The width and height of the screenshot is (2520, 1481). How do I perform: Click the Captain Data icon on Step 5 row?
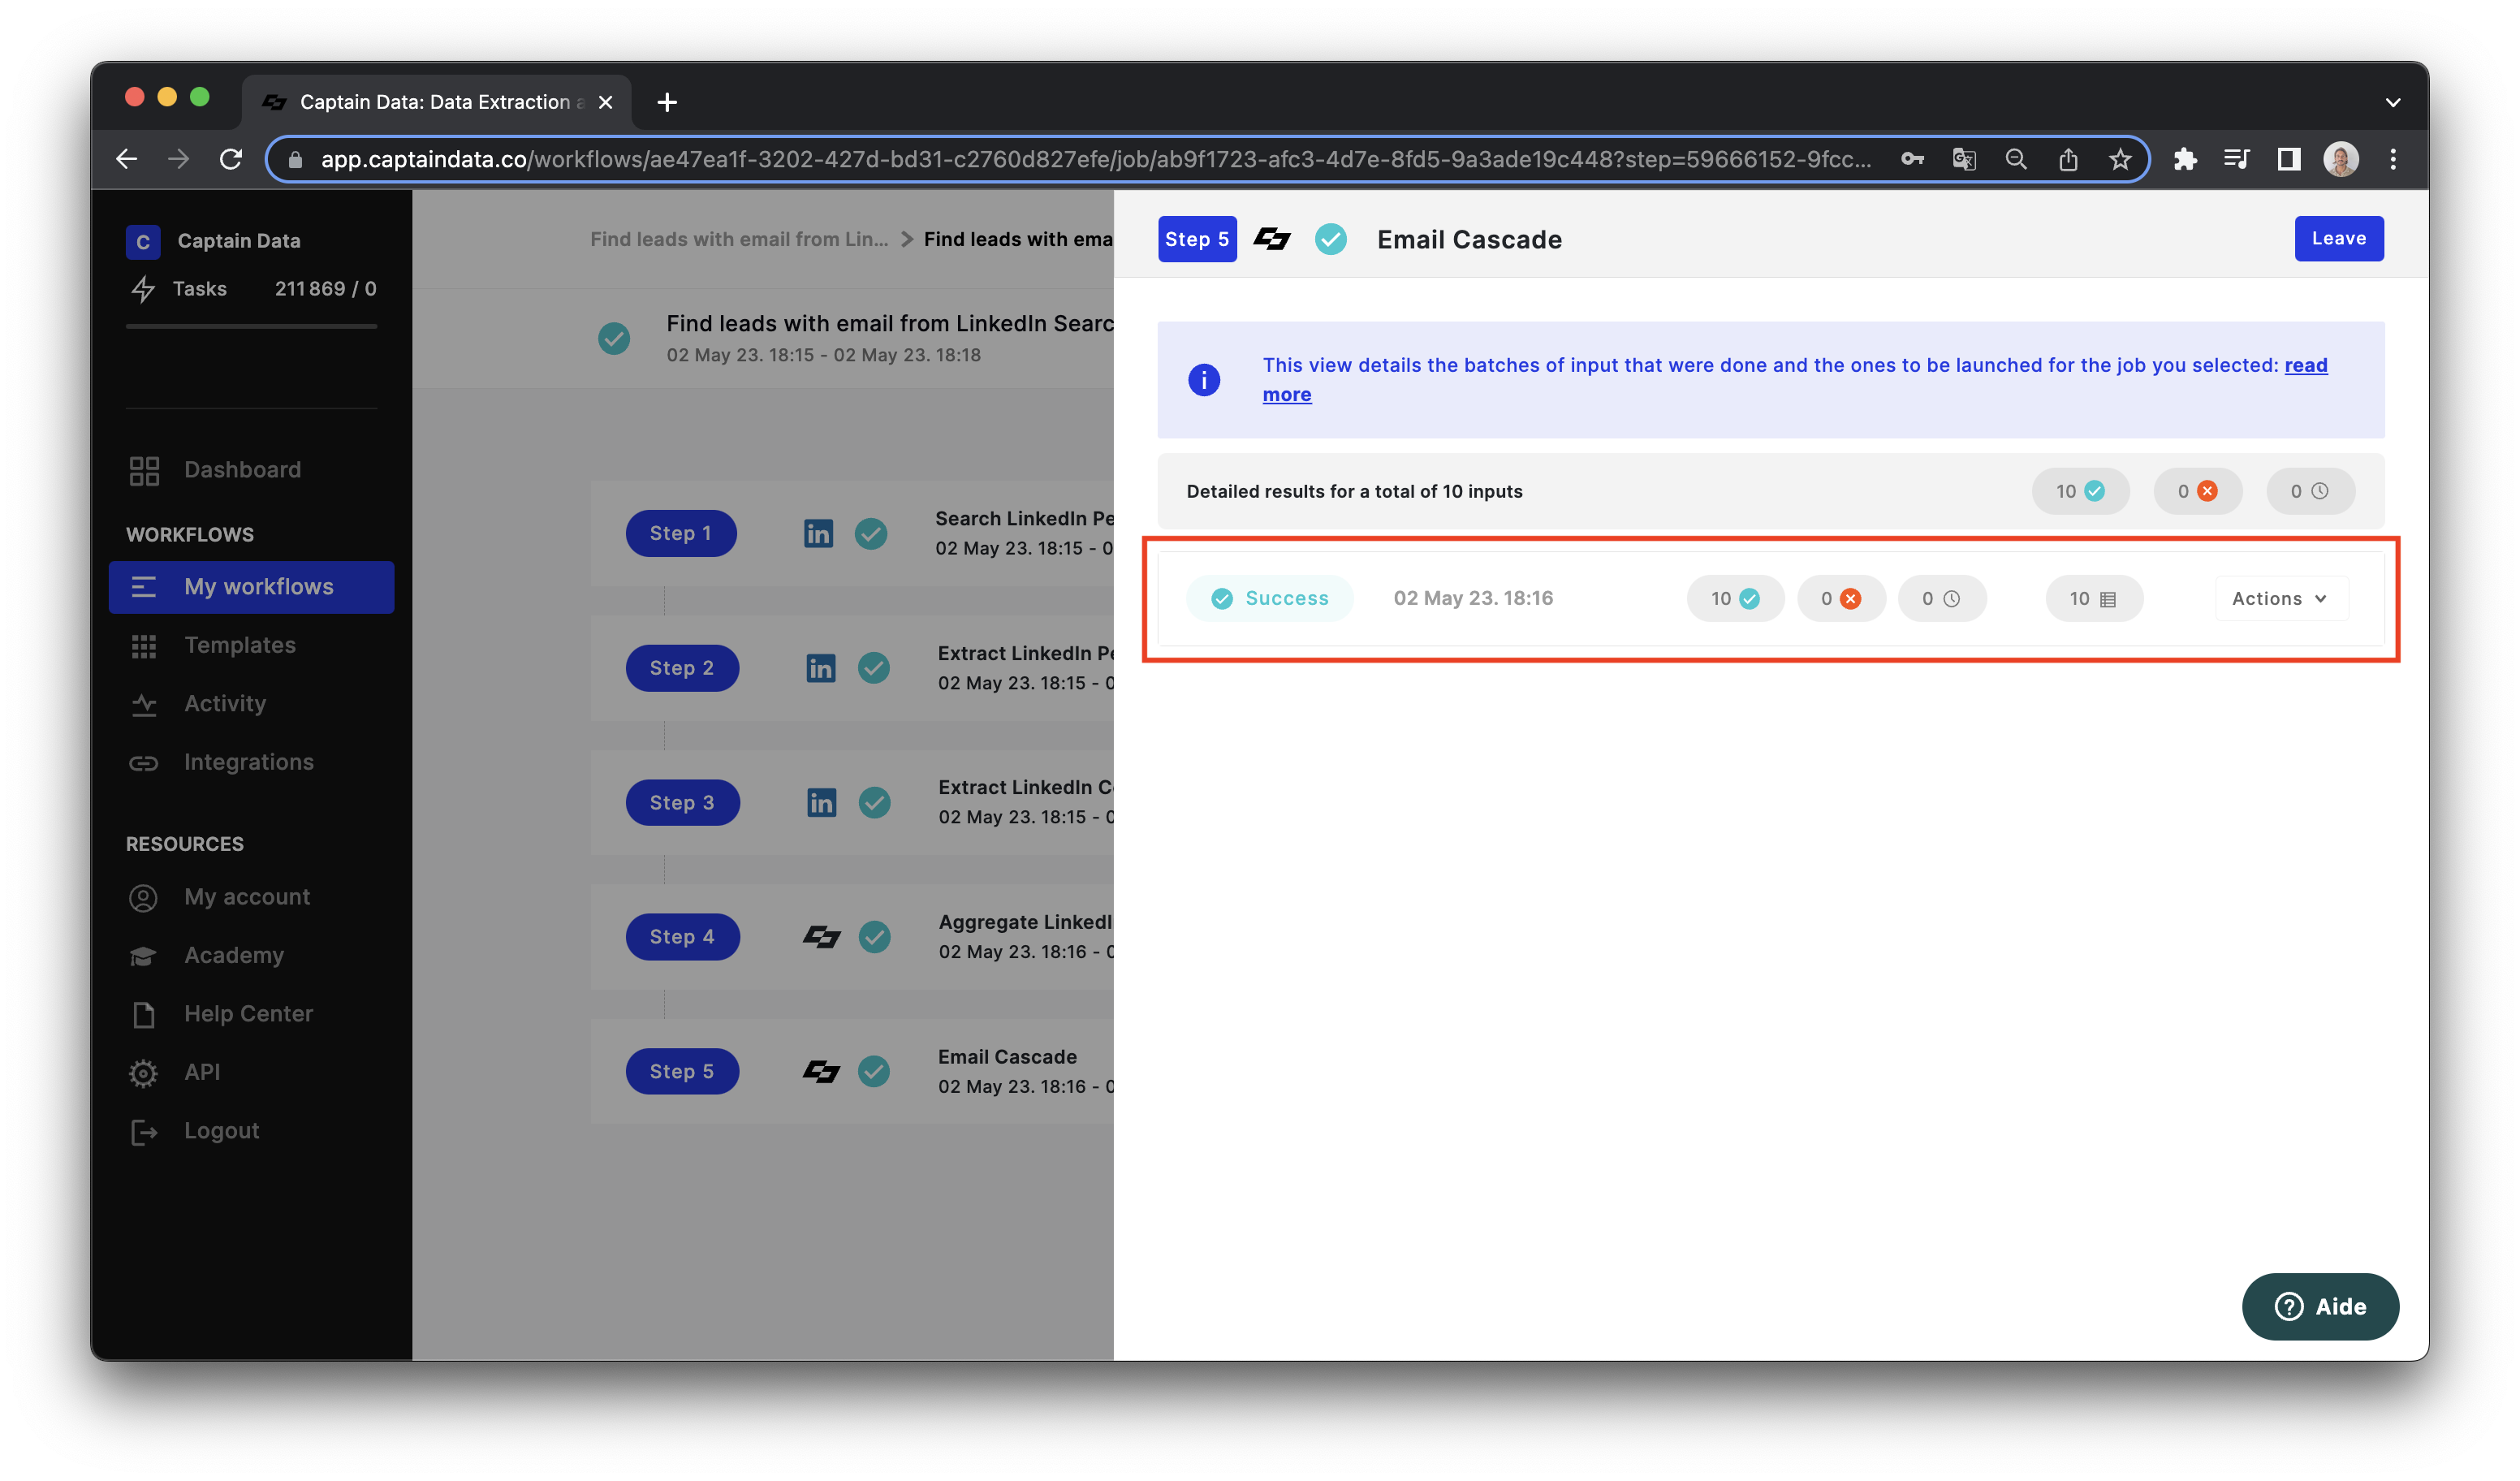[821, 1071]
